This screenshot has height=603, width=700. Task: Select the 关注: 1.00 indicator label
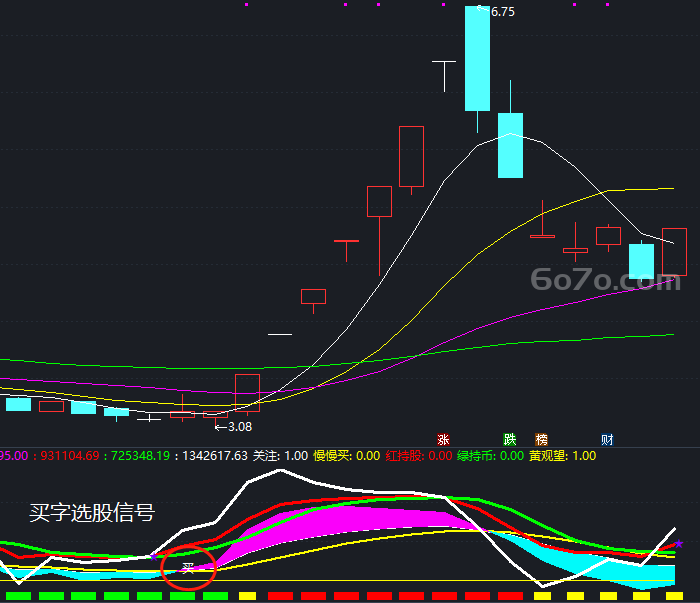tap(280, 456)
